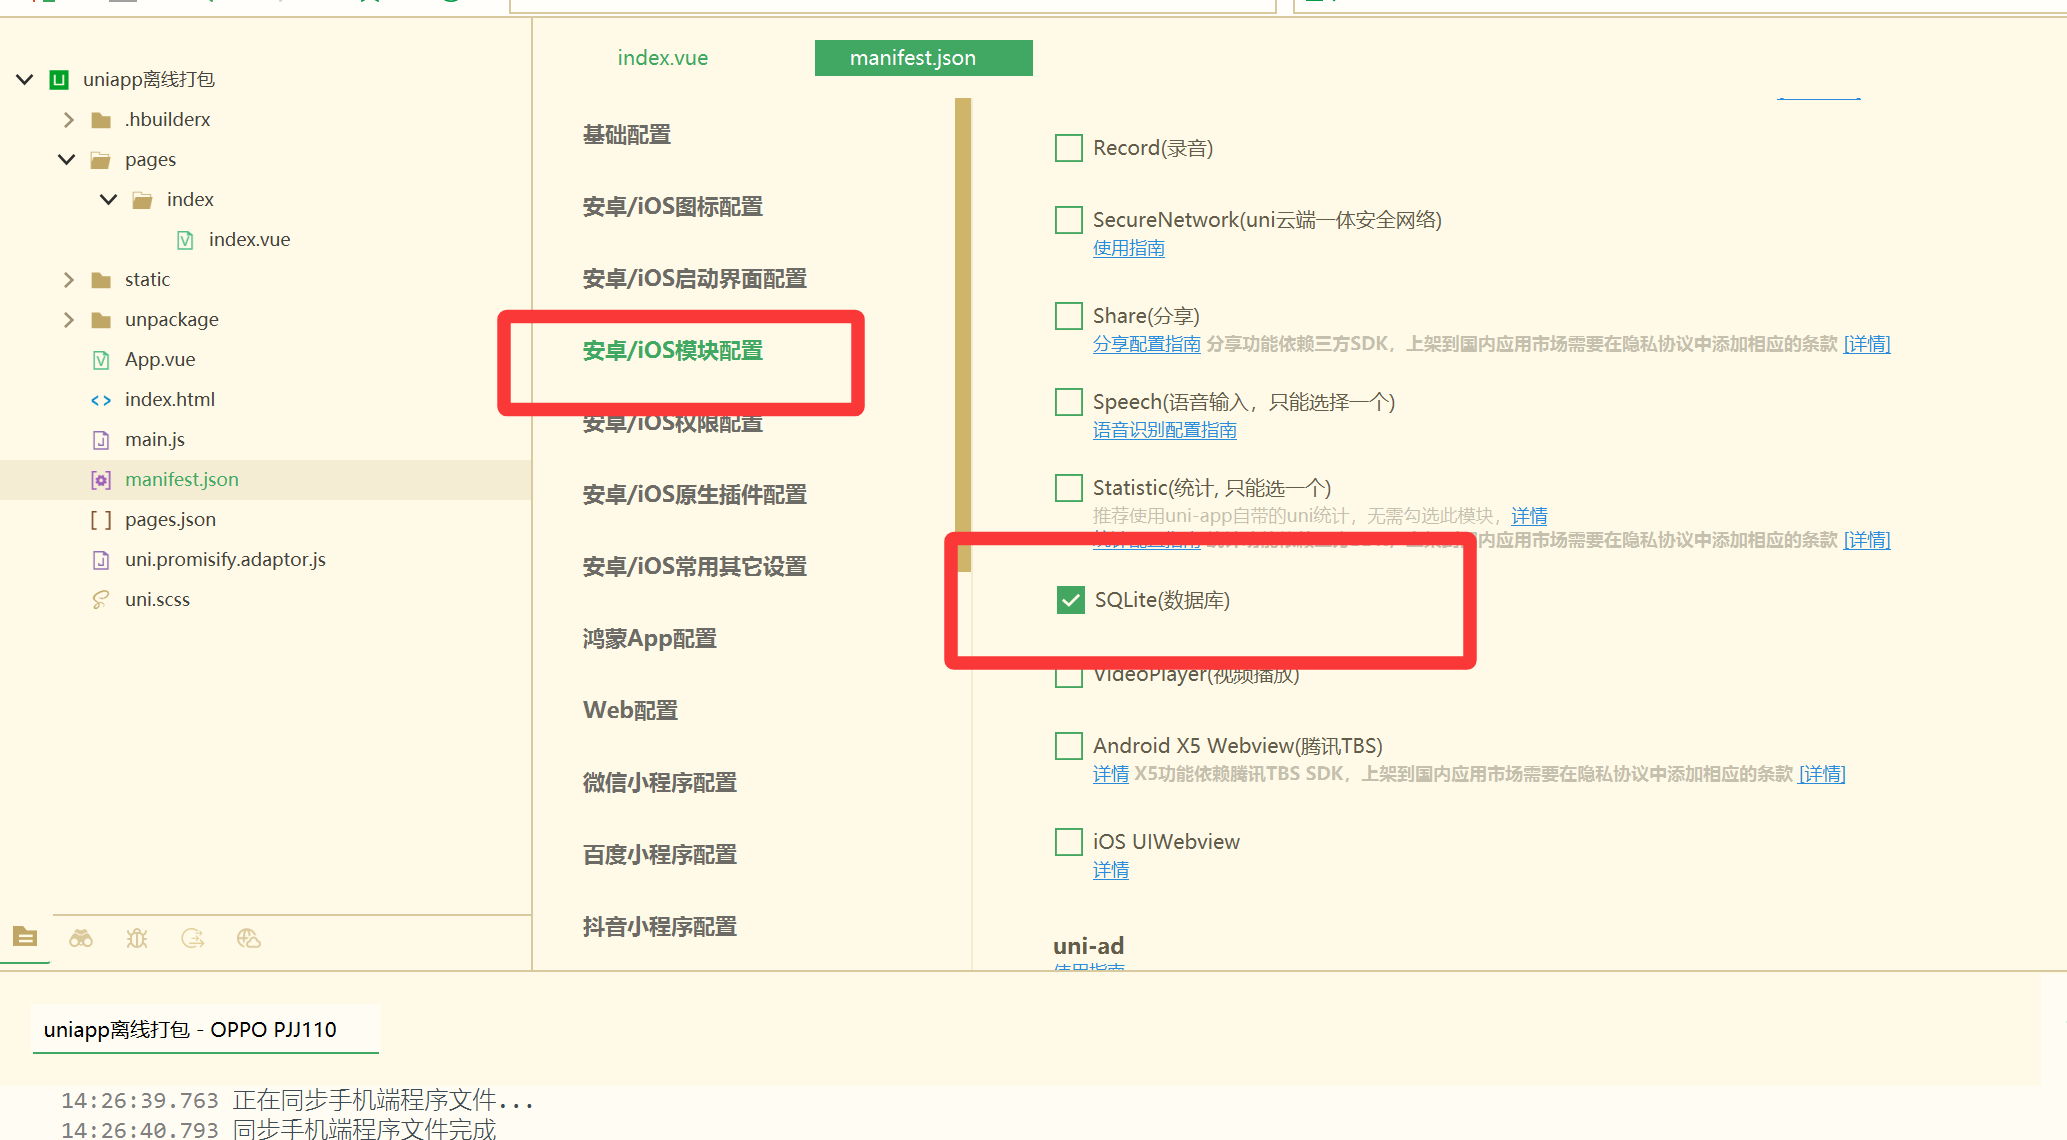Expand the unpackage folder
Screen dimensions: 2067x1140
click(x=68, y=319)
